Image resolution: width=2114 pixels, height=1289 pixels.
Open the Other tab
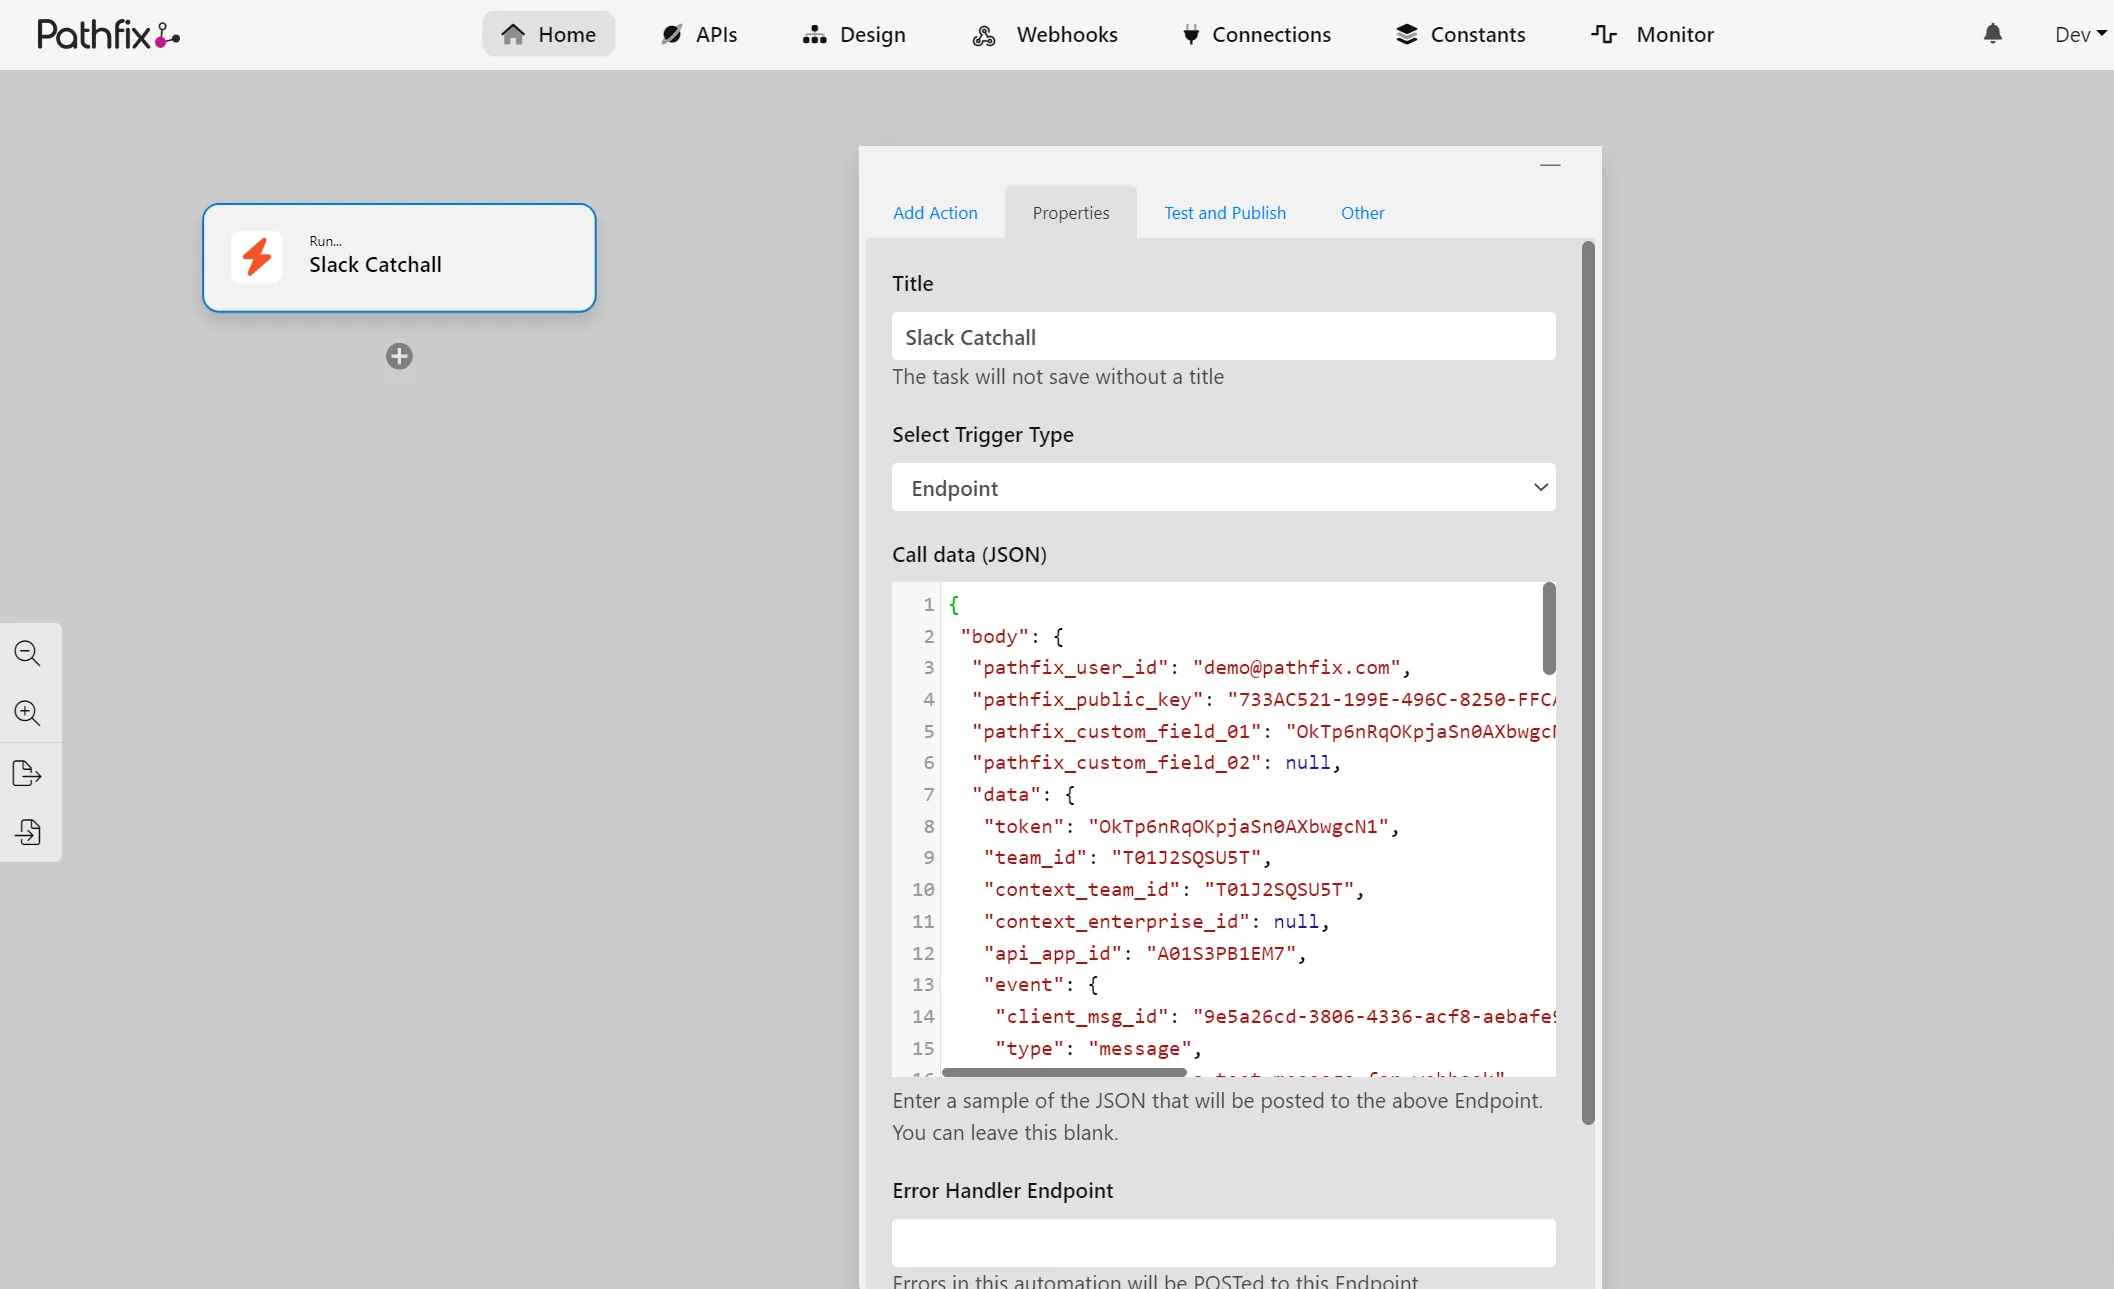1363,213
